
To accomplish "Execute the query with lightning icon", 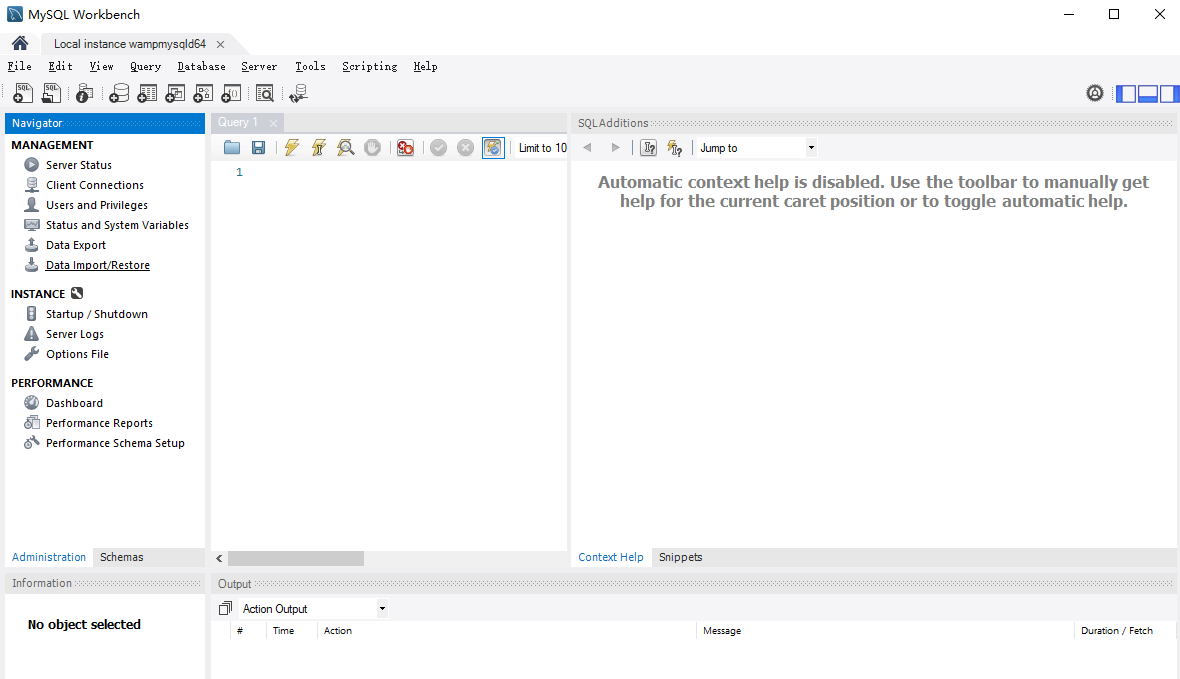I will click(292, 148).
